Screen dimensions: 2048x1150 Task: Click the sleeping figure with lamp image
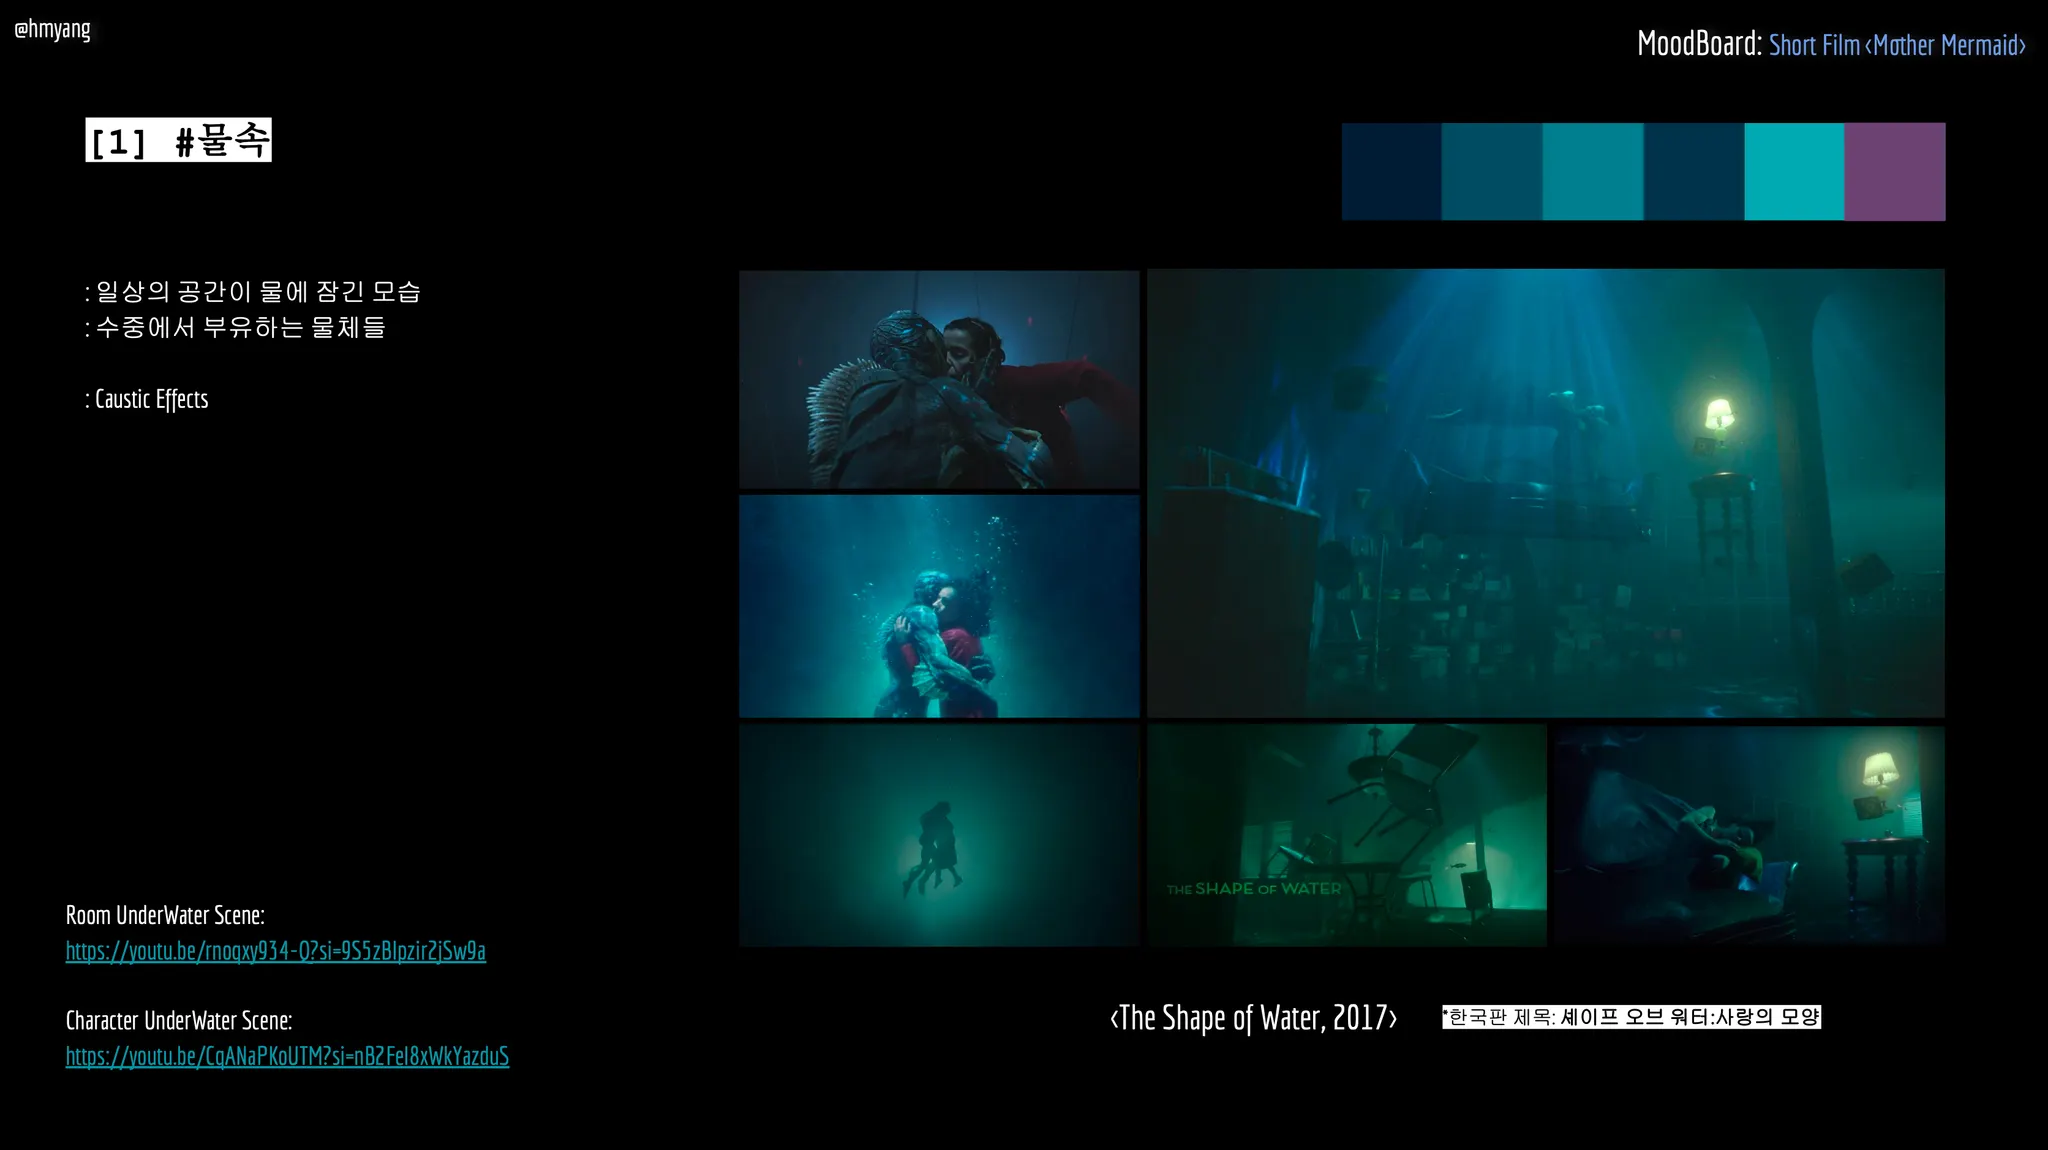coord(1749,835)
